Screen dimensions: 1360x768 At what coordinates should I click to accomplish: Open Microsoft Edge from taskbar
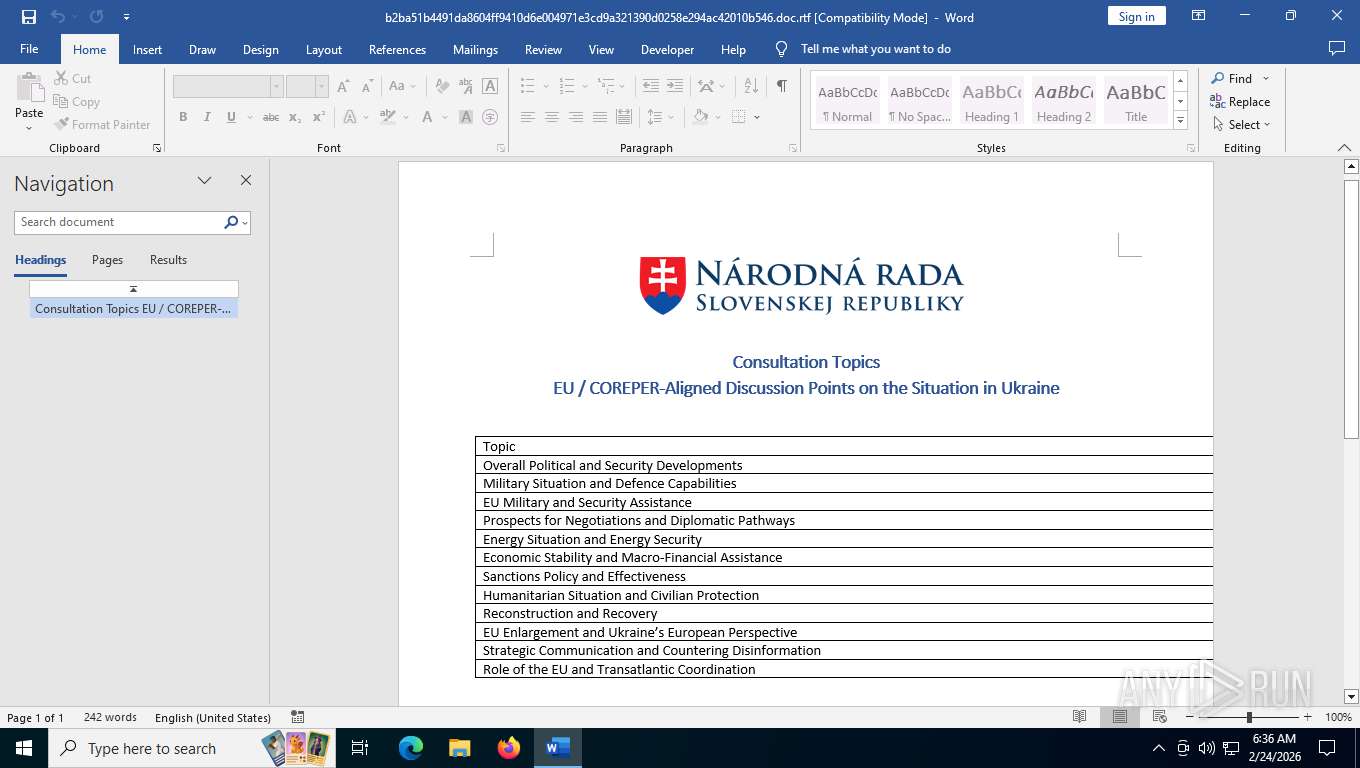[411, 748]
